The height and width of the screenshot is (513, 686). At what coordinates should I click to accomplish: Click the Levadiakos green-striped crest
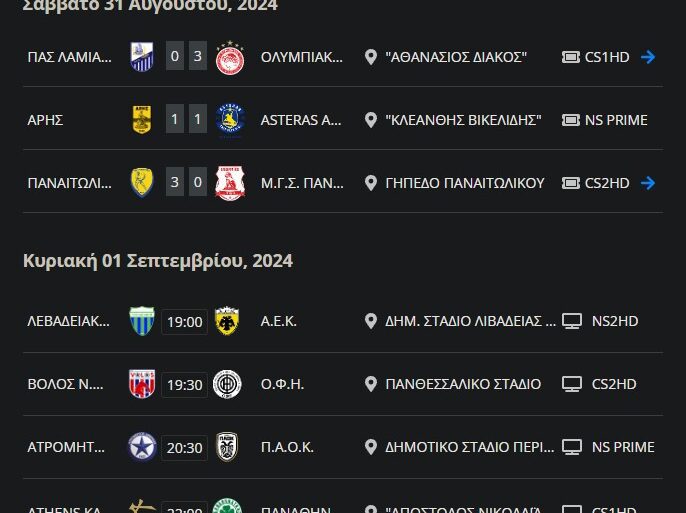pos(142,321)
